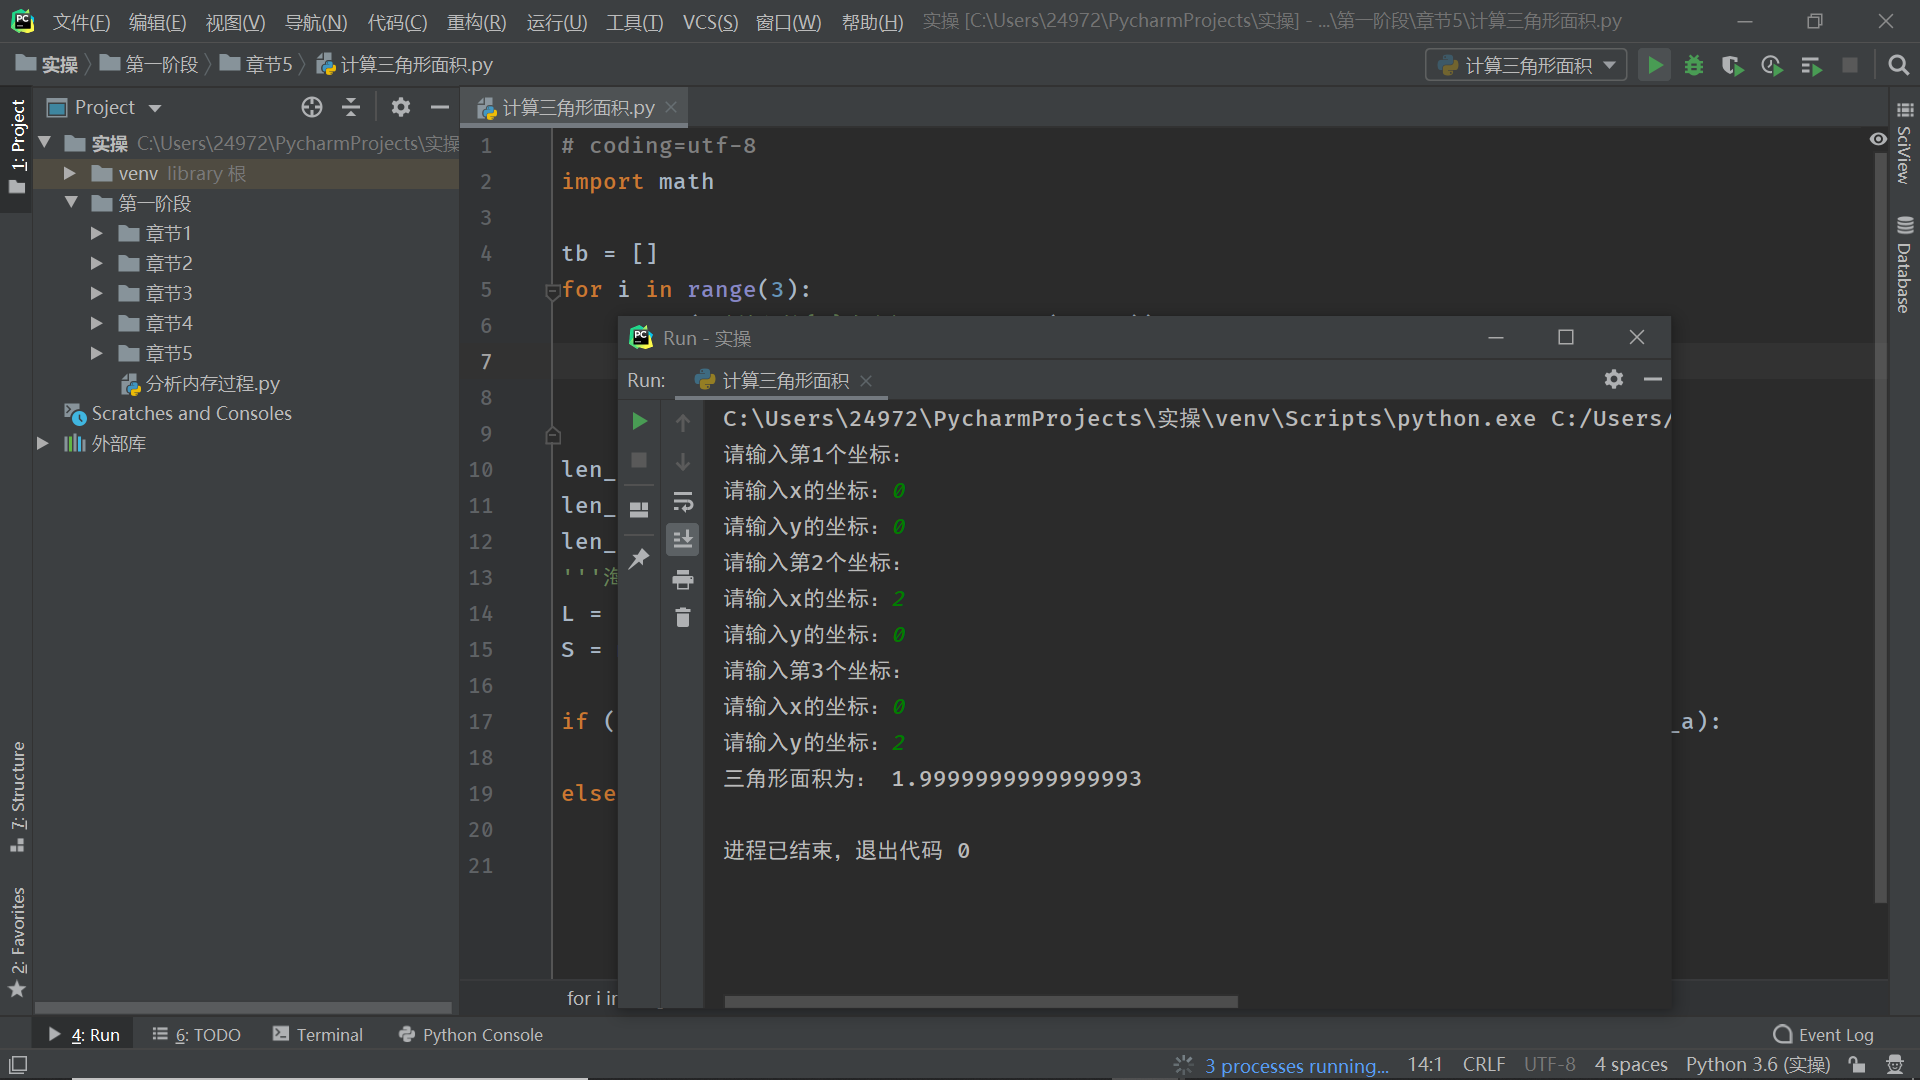The width and height of the screenshot is (1920, 1080).
Task: Open the Database side panel
Action: point(1904,265)
